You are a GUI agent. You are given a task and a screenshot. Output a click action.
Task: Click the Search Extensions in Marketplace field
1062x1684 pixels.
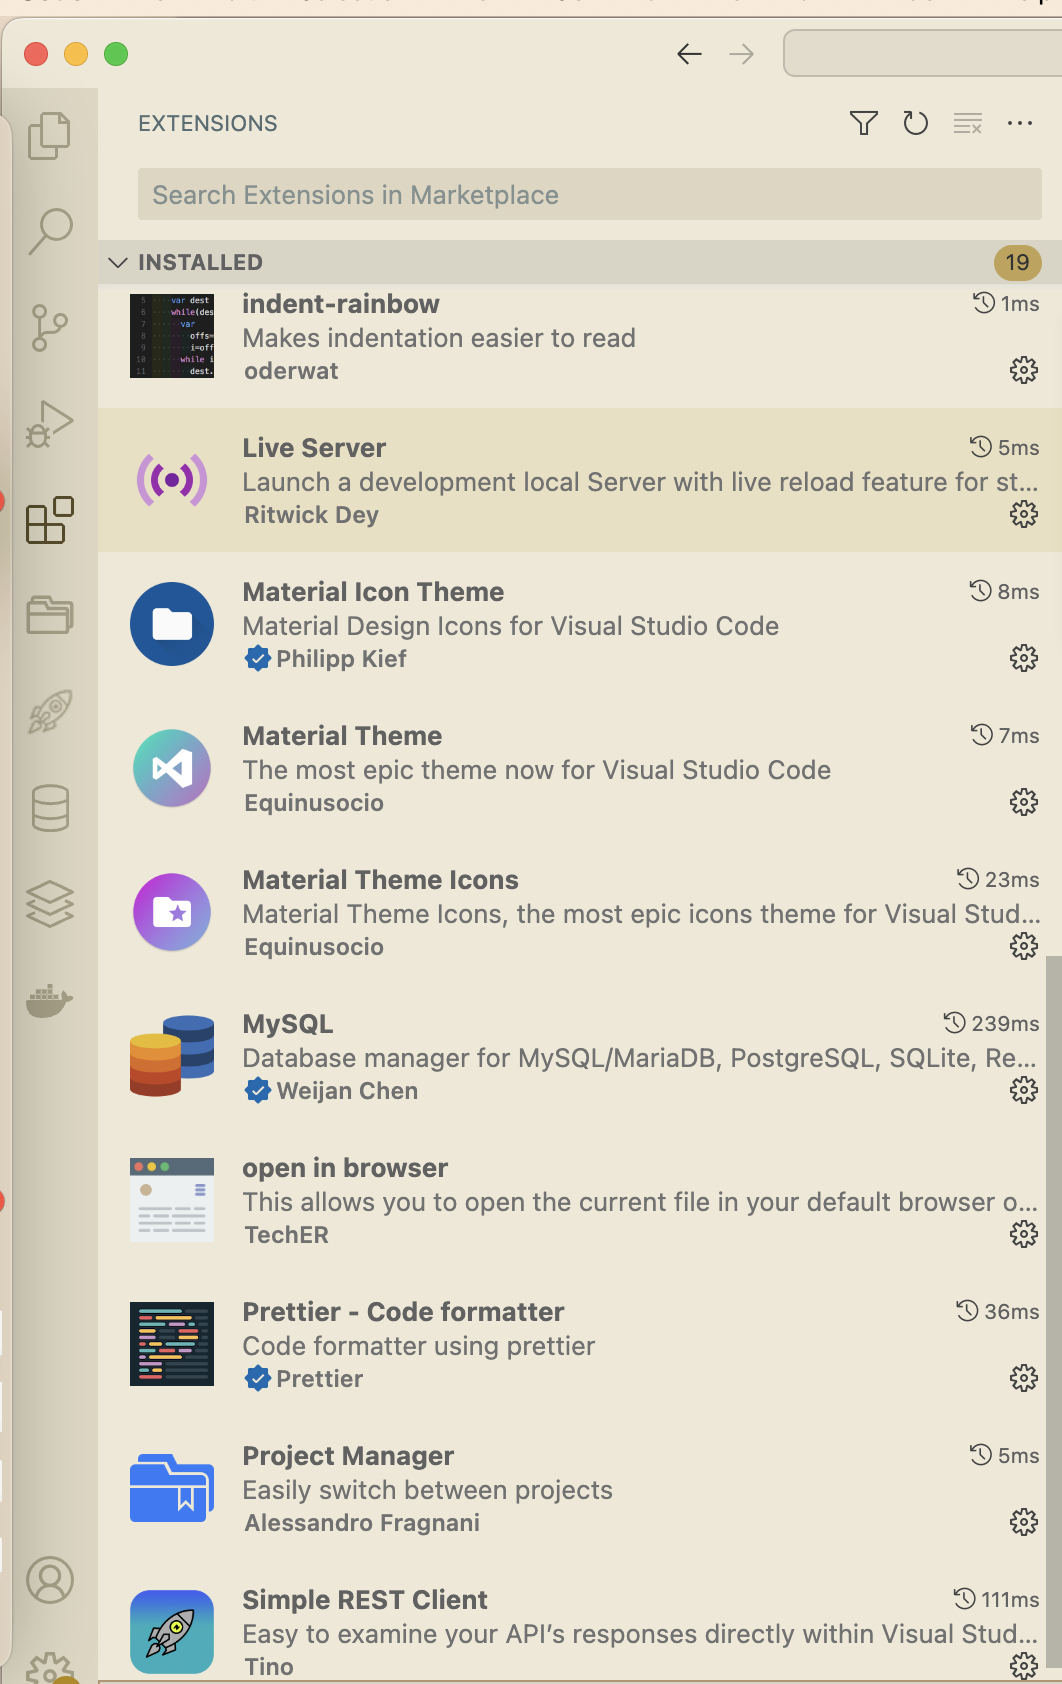590,194
